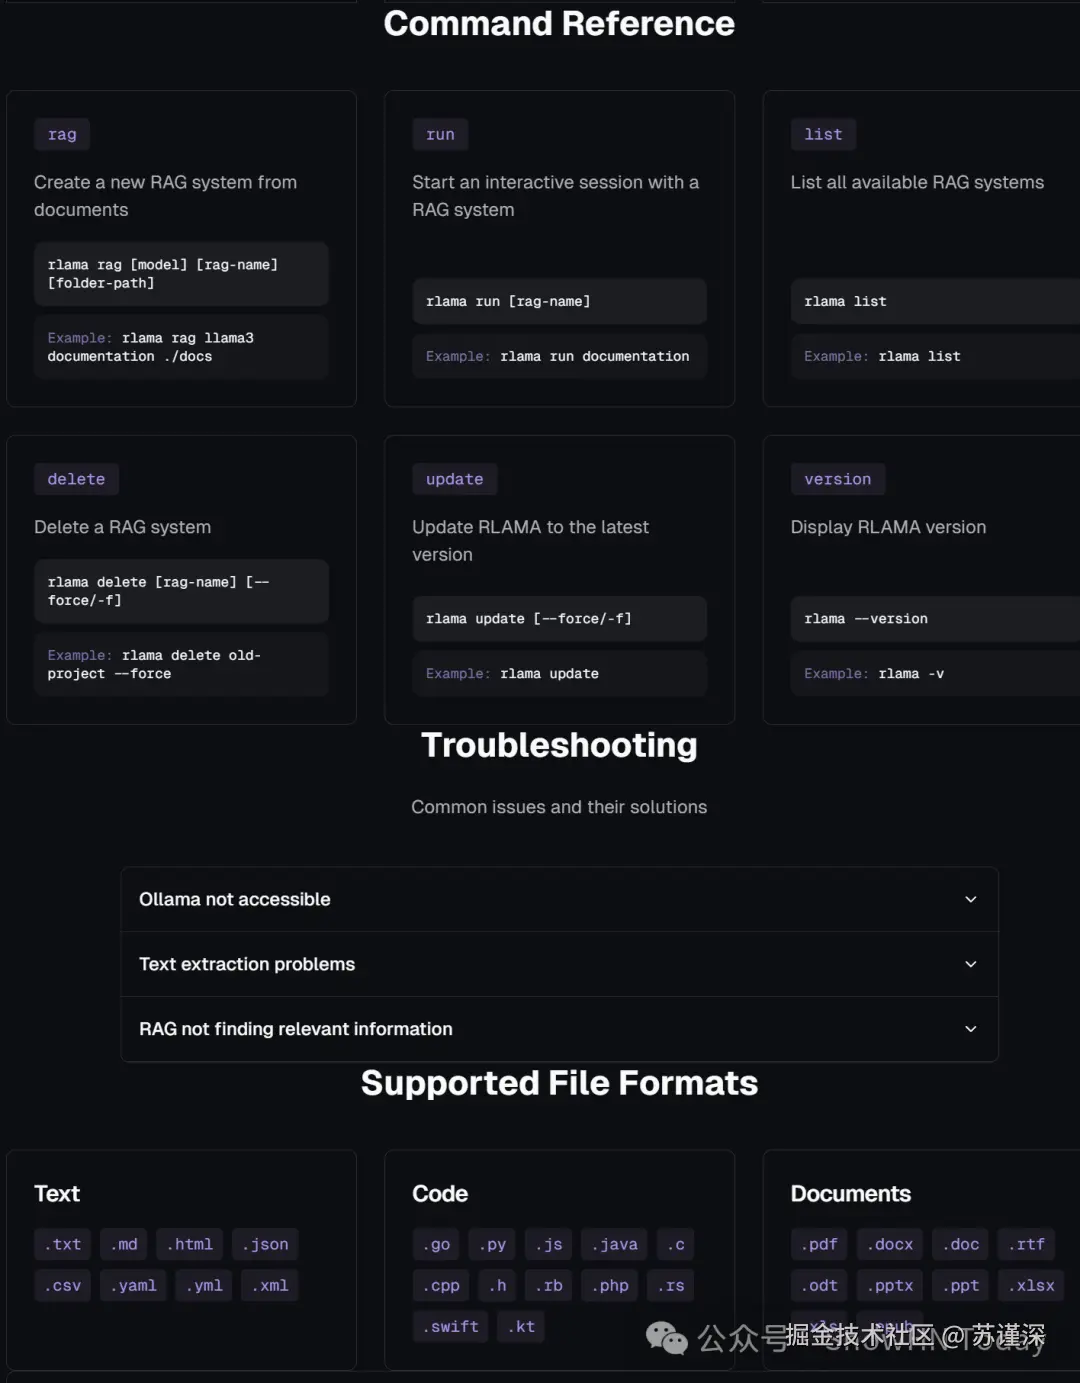Click the WeChat logo icon in watermark
Viewport: 1080px width, 1383px height.
click(666, 1337)
